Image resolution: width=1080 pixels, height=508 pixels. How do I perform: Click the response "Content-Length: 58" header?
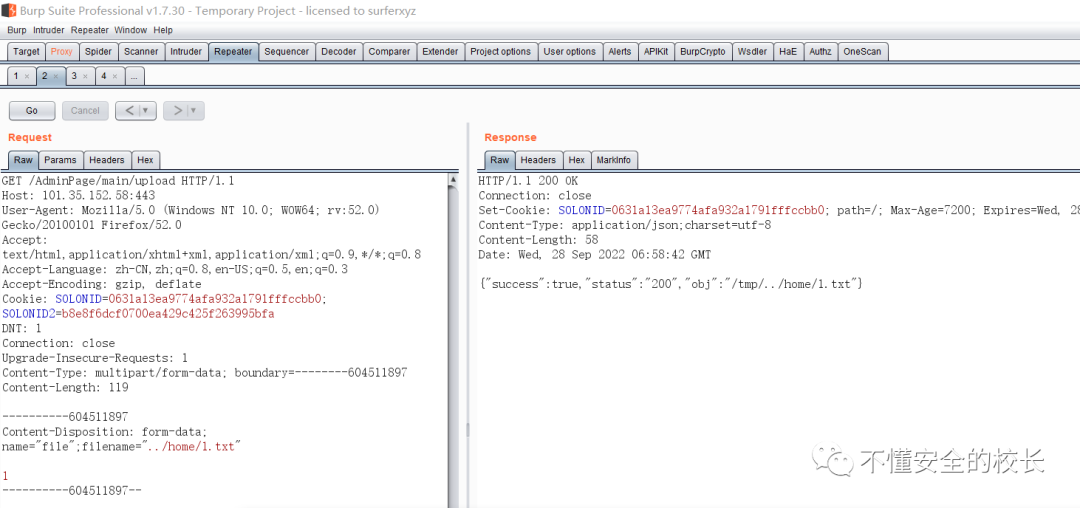538,240
